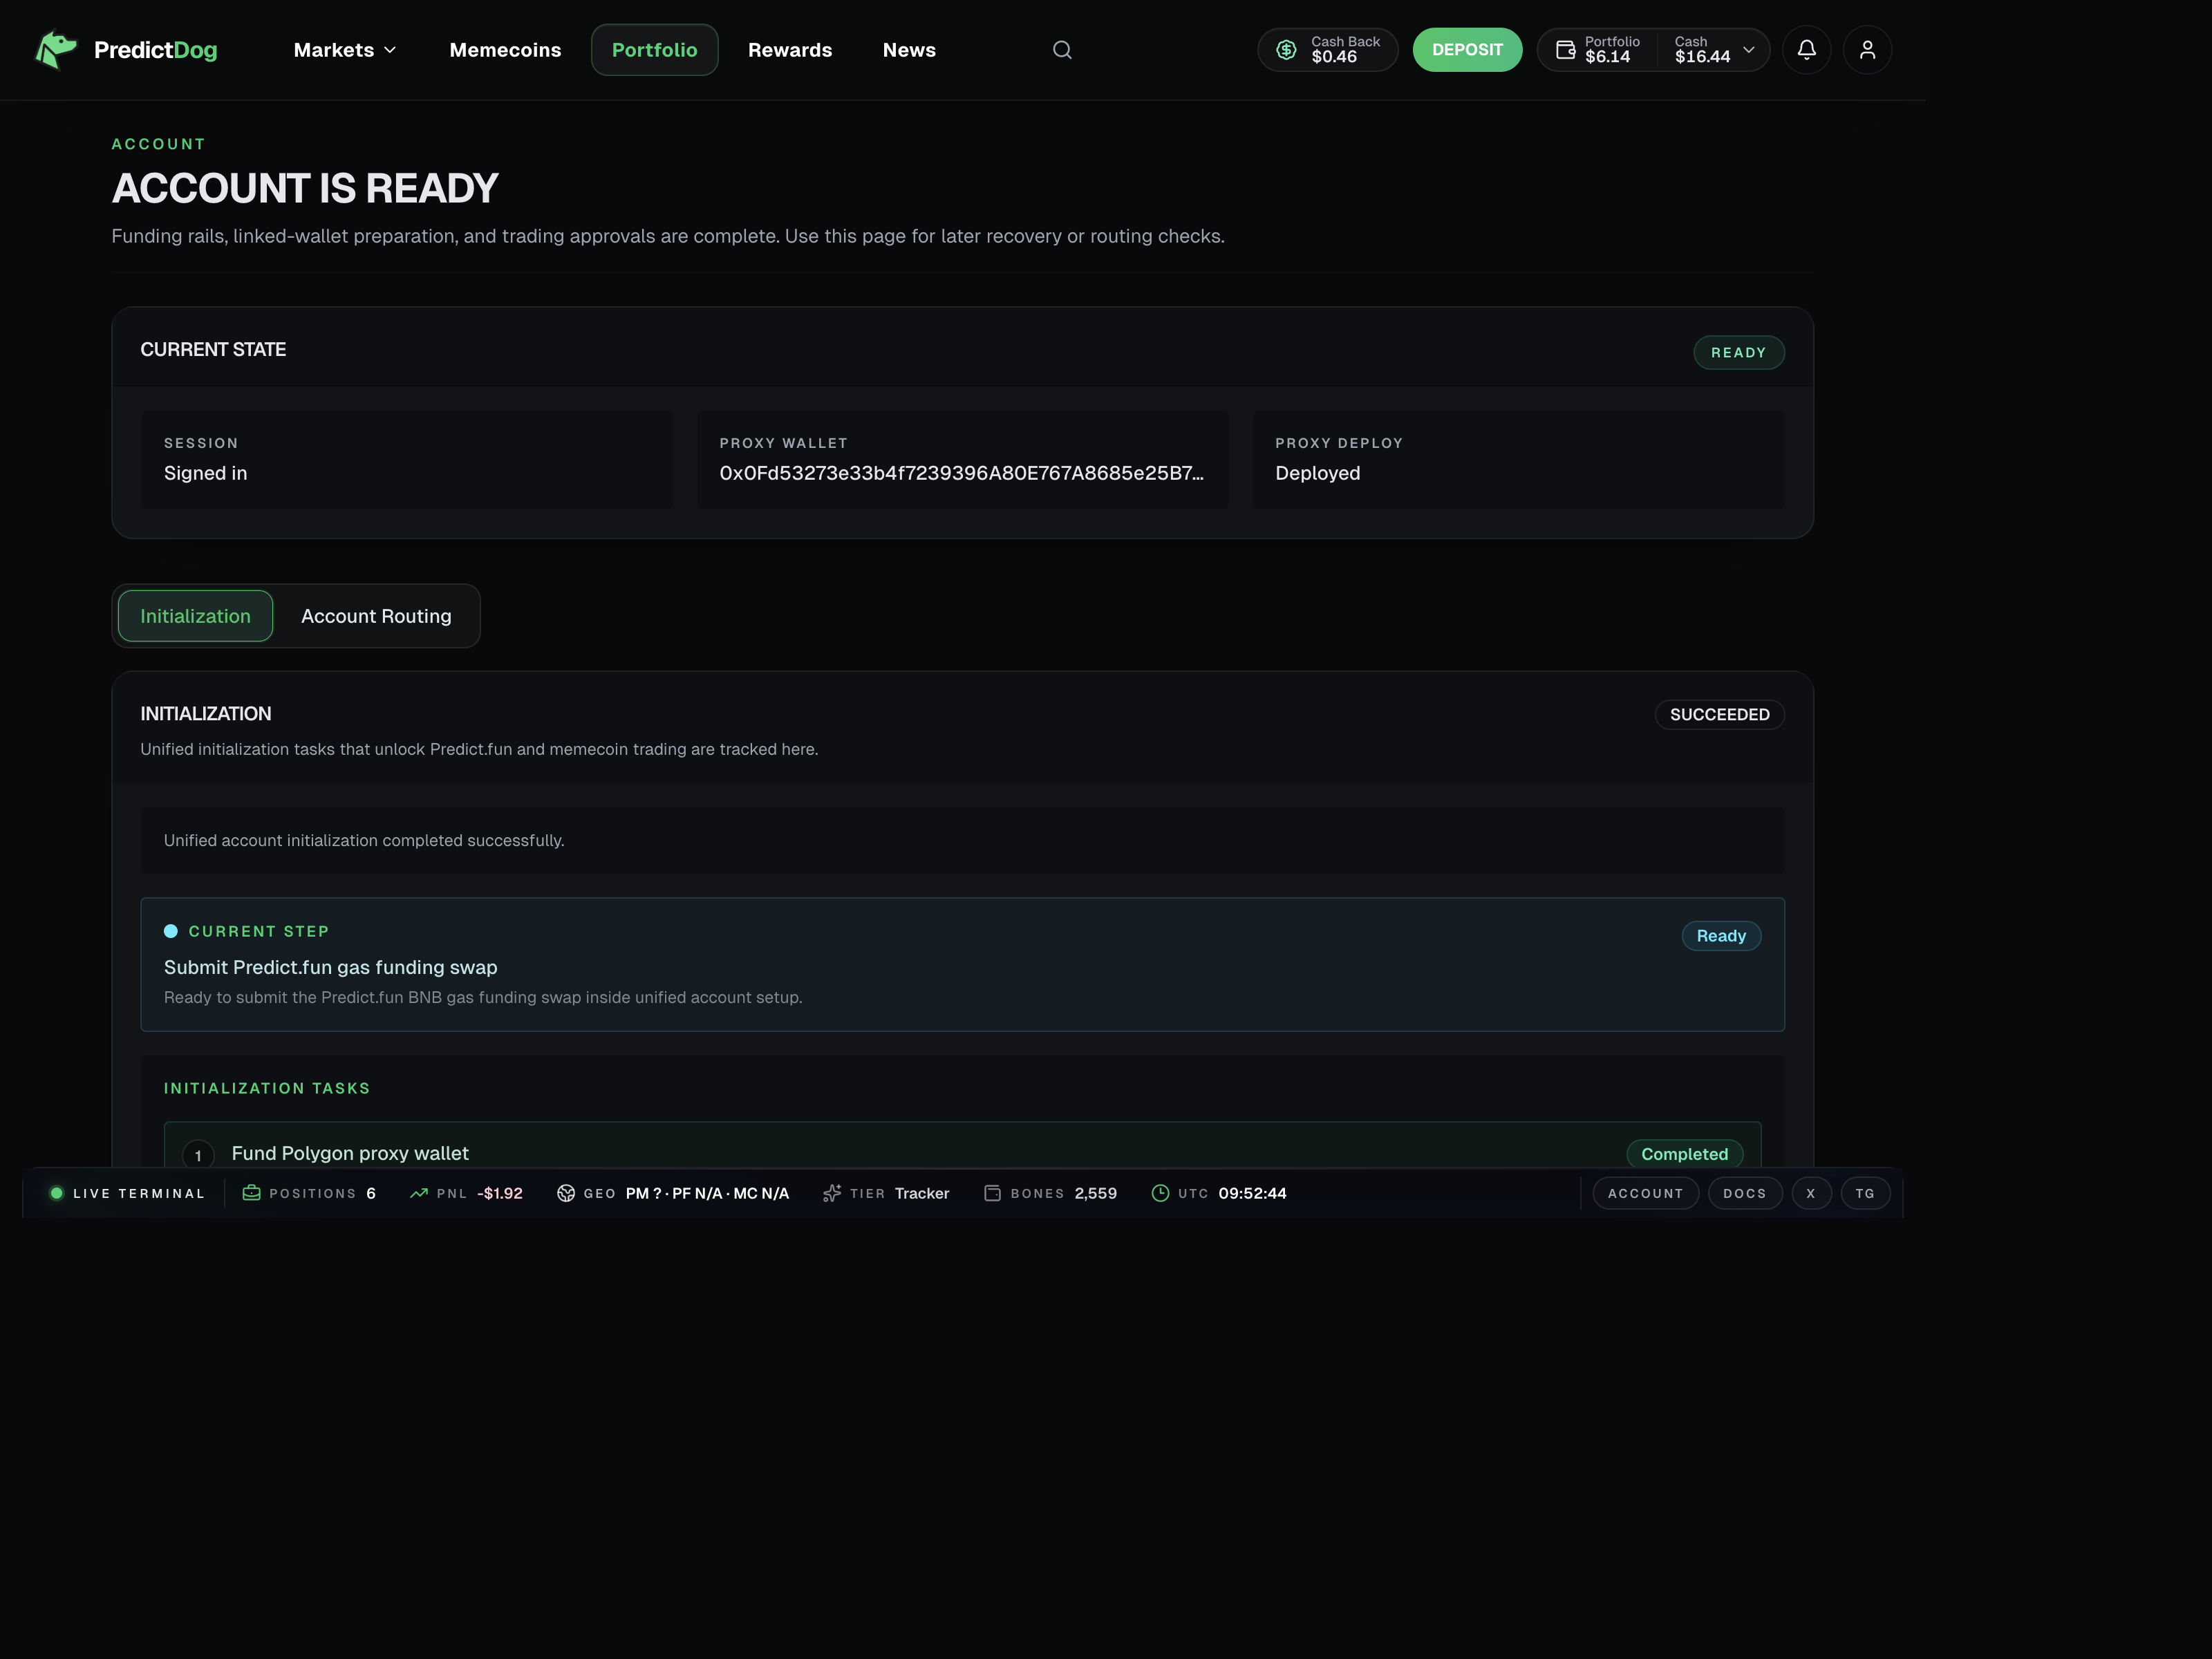
Task: Select the proxy wallet address 0x0Fd53273e...
Action: 961,473
